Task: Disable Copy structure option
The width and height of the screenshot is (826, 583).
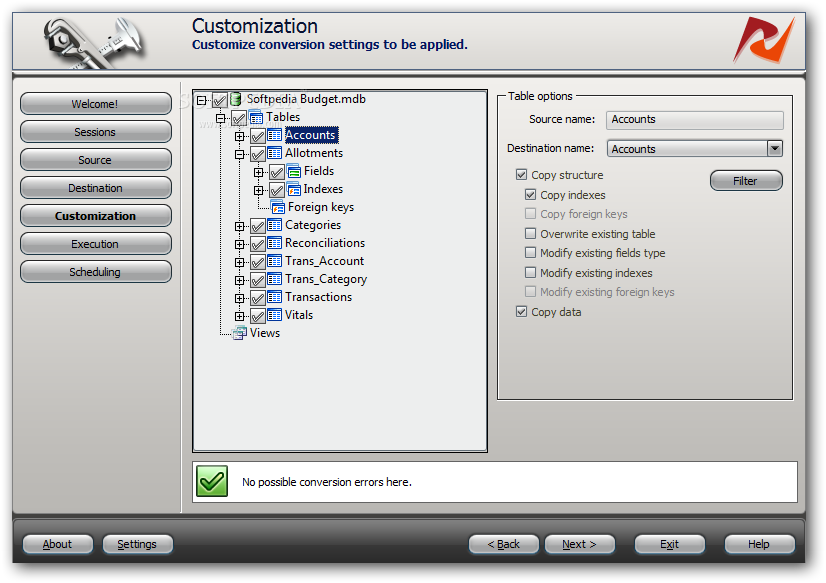Action: (522, 174)
